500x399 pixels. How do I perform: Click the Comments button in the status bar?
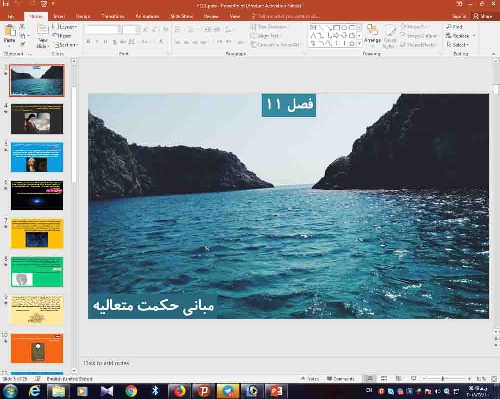click(x=341, y=379)
